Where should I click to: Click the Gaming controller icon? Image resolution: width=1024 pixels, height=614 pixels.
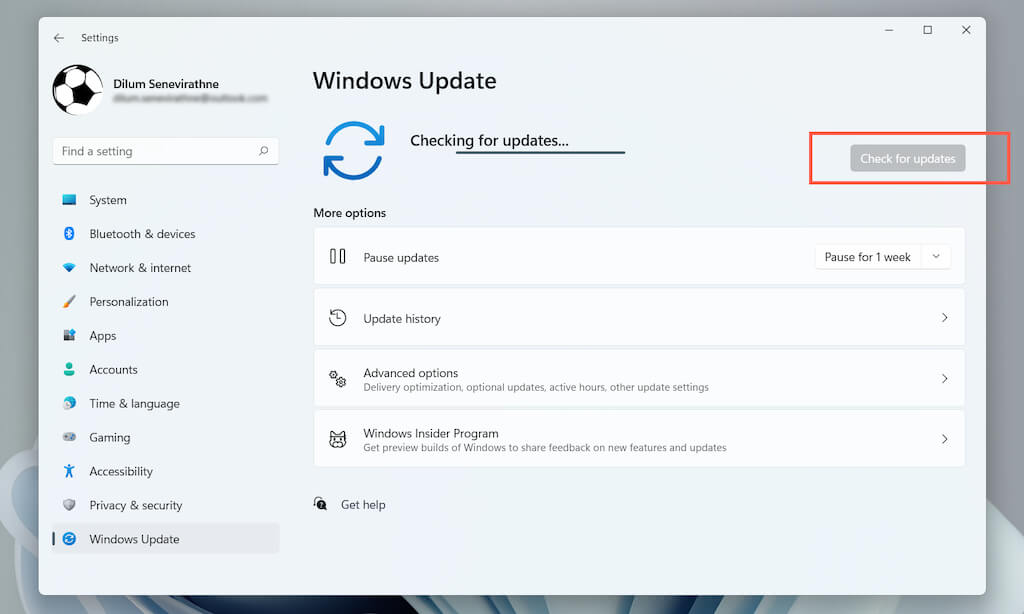click(x=69, y=437)
